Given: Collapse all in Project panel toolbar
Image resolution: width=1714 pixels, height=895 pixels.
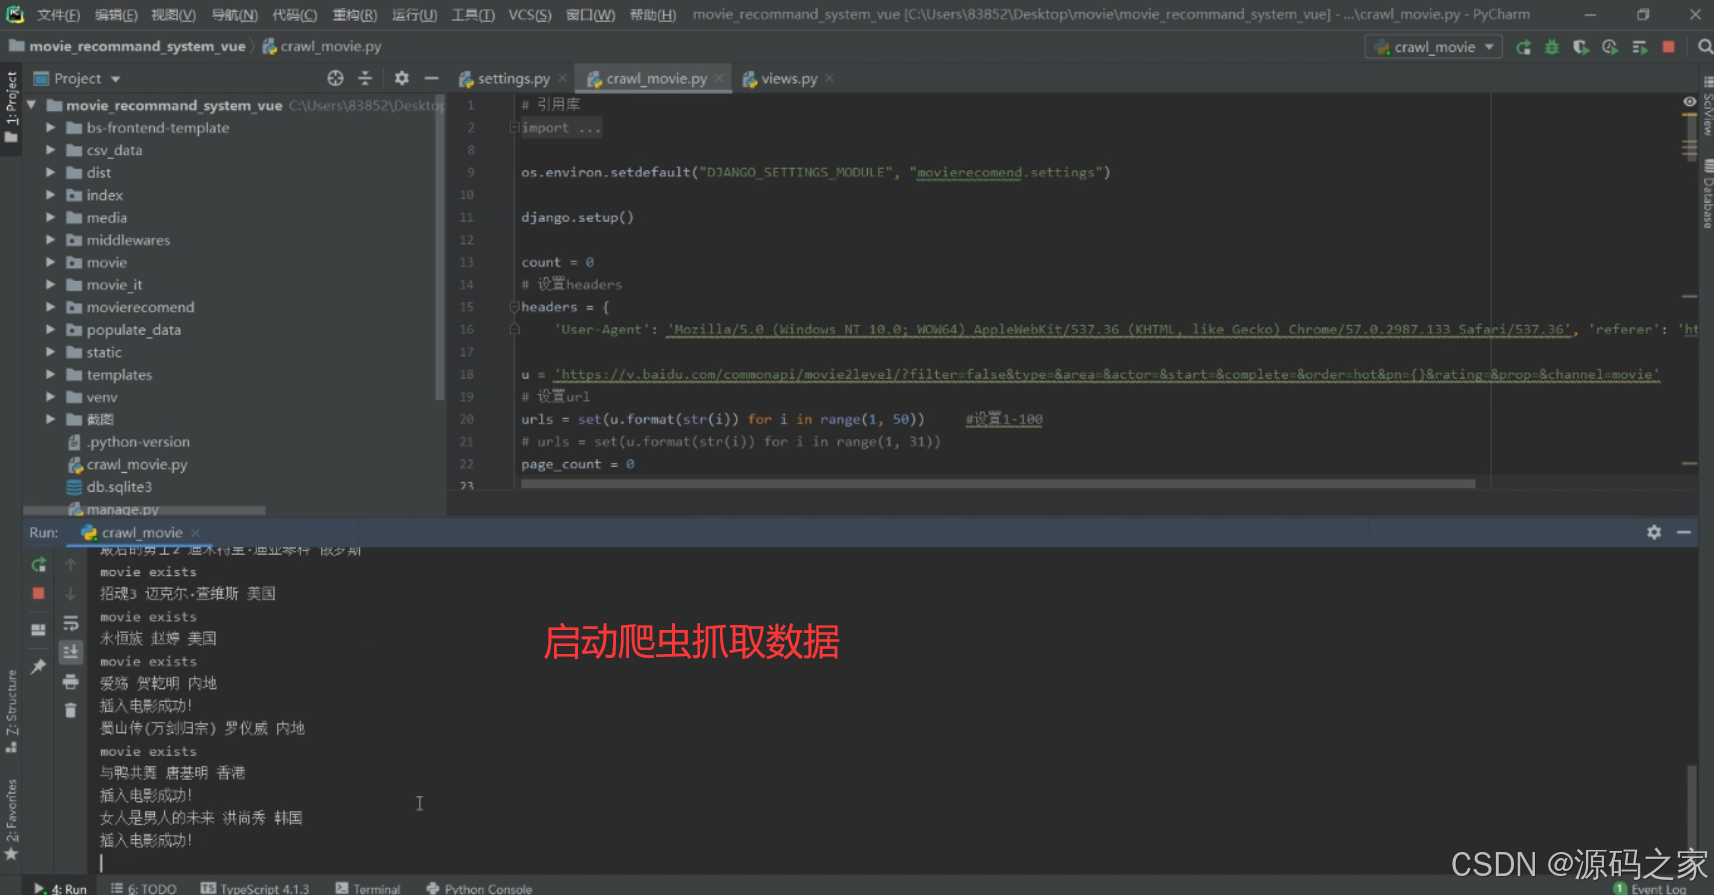Looking at the screenshot, I should [365, 78].
